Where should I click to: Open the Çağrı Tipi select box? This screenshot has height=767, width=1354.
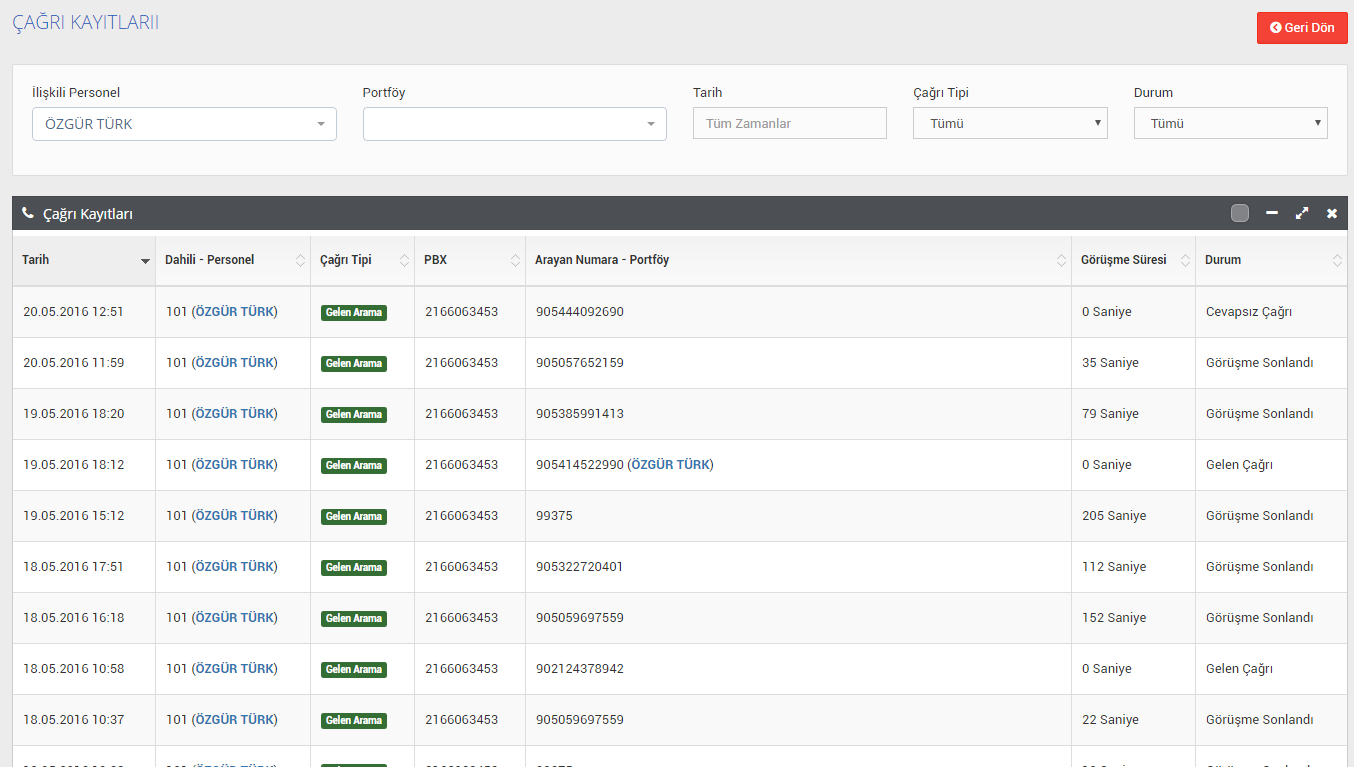click(1010, 123)
